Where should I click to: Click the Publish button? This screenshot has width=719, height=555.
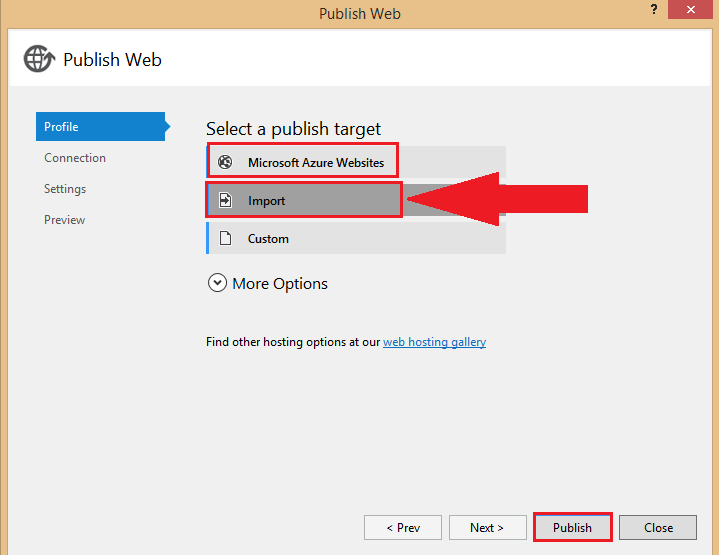[x=572, y=527]
